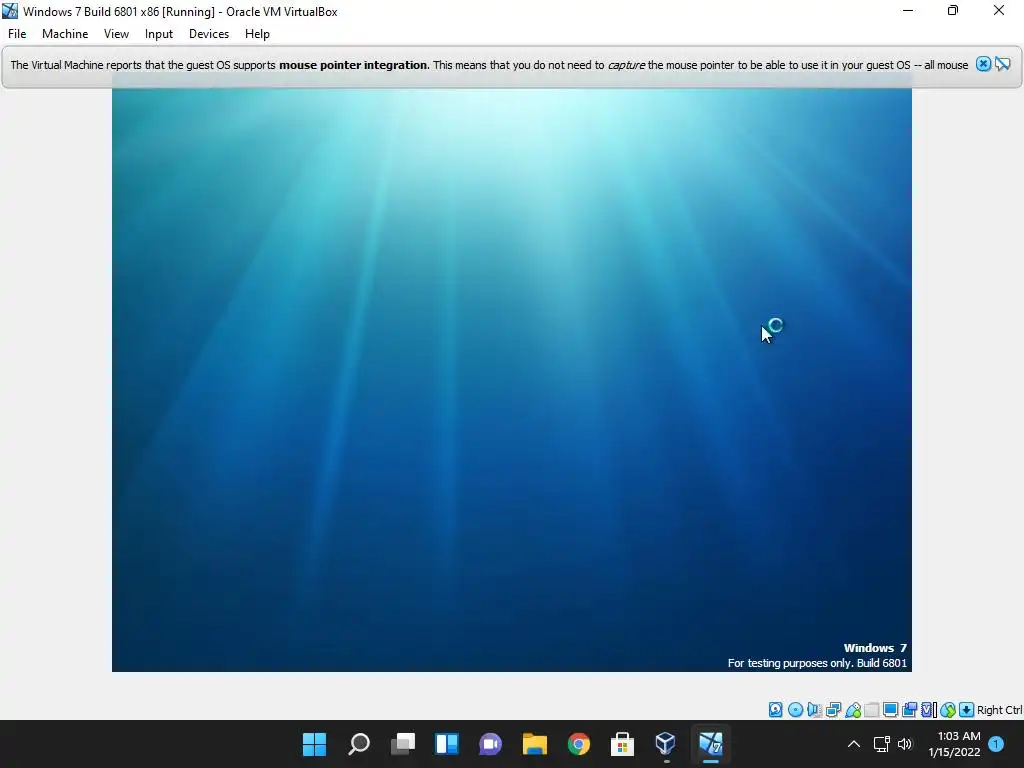1024x768 pixels.
Task: Expand hidden system tray icons
Action: click(854, 744)
